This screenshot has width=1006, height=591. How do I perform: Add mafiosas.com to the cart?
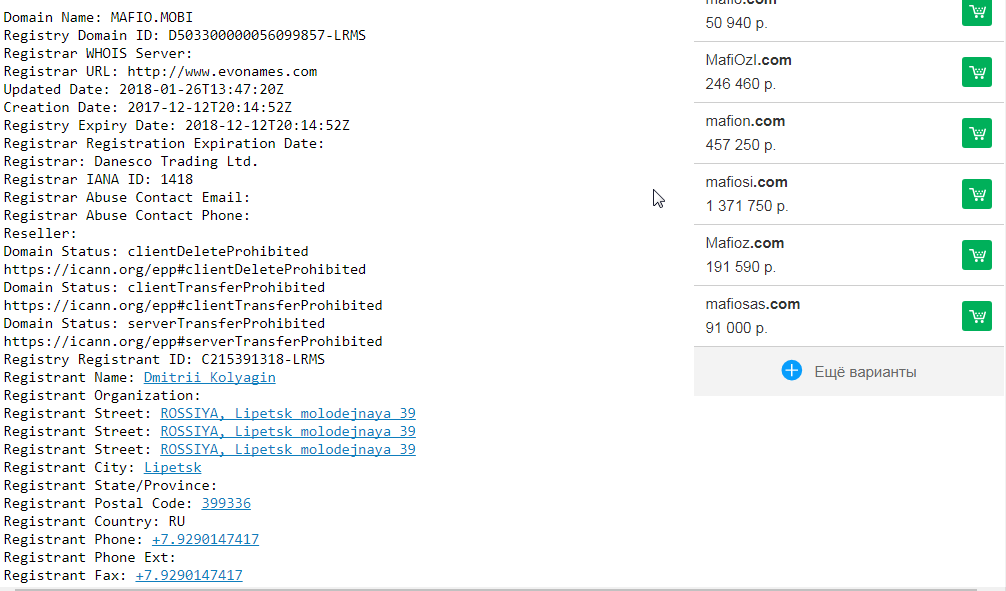[976, 316]
